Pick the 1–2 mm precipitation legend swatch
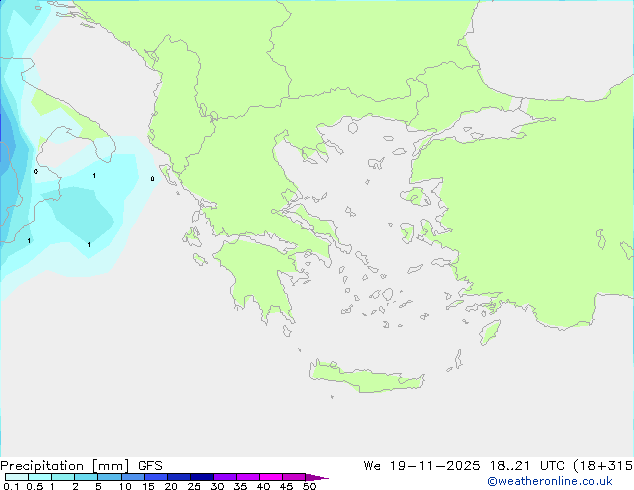 [x=63, y=477]
